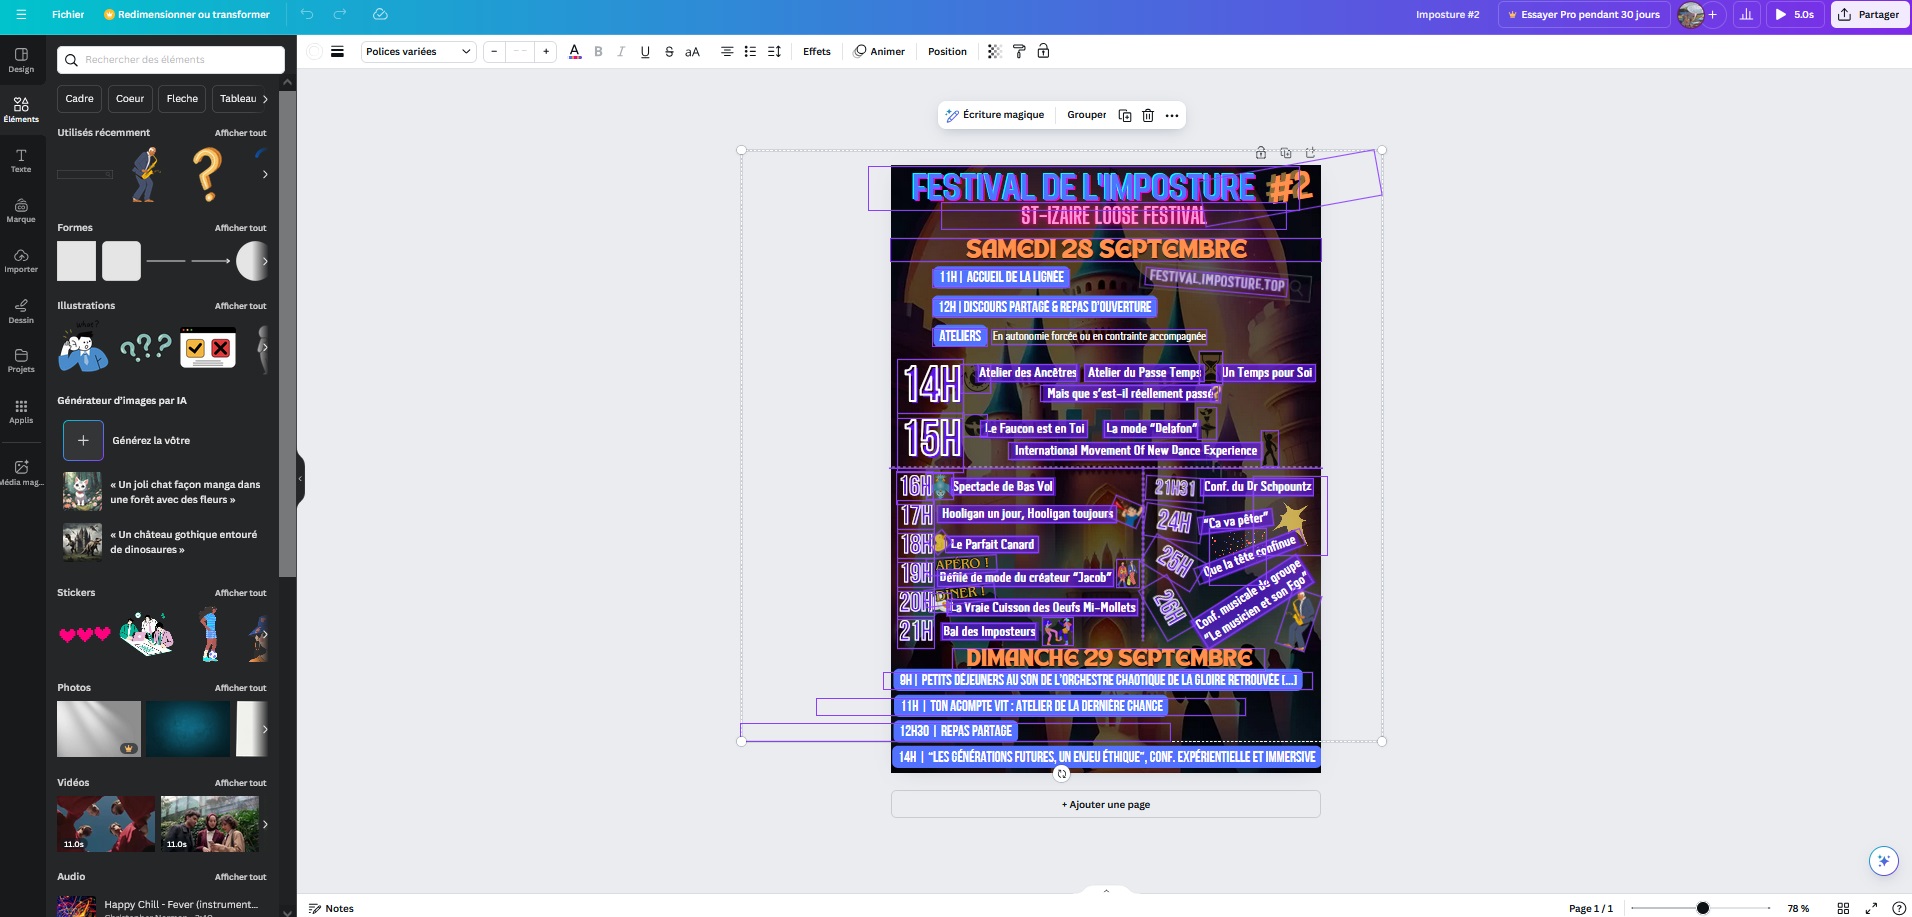This screenshot has width=1912, height=917.
Task: Toggle underline formatting
Action: point(645,52)
